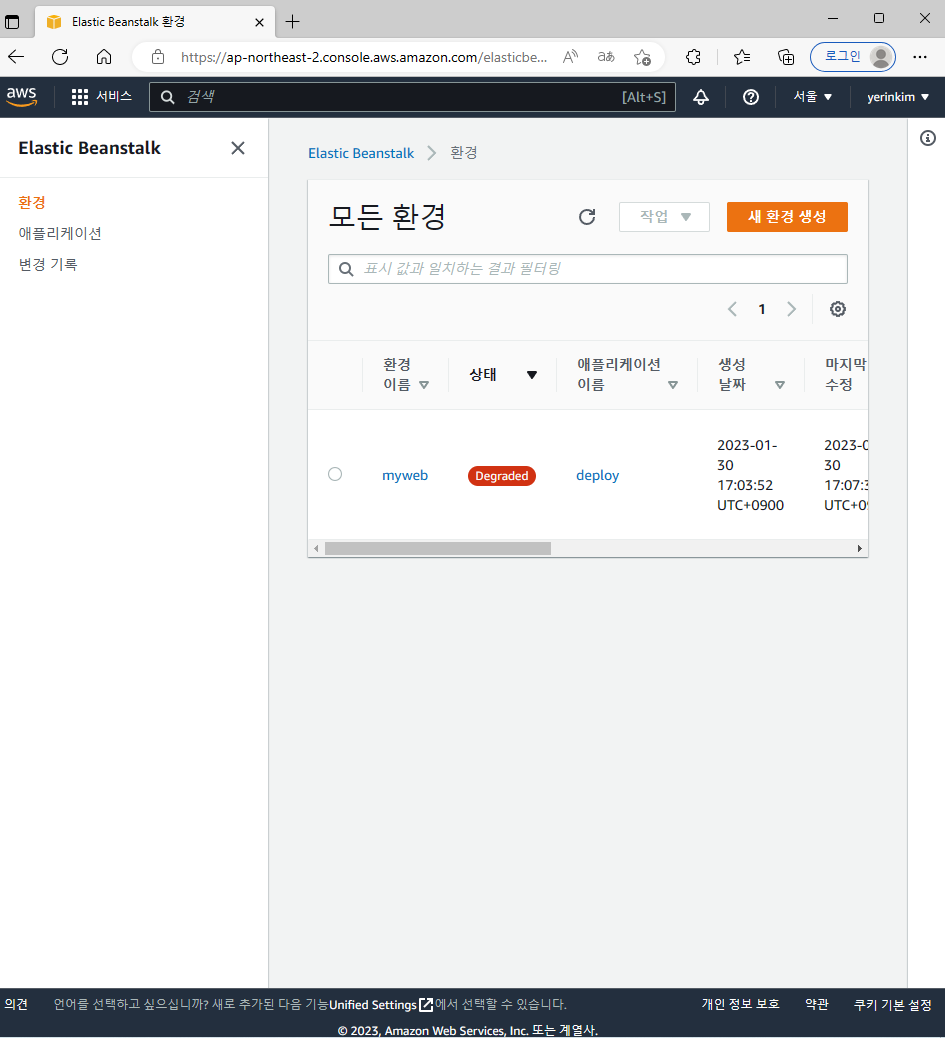
Task: Click page number 1
Action: click(762, 309)
